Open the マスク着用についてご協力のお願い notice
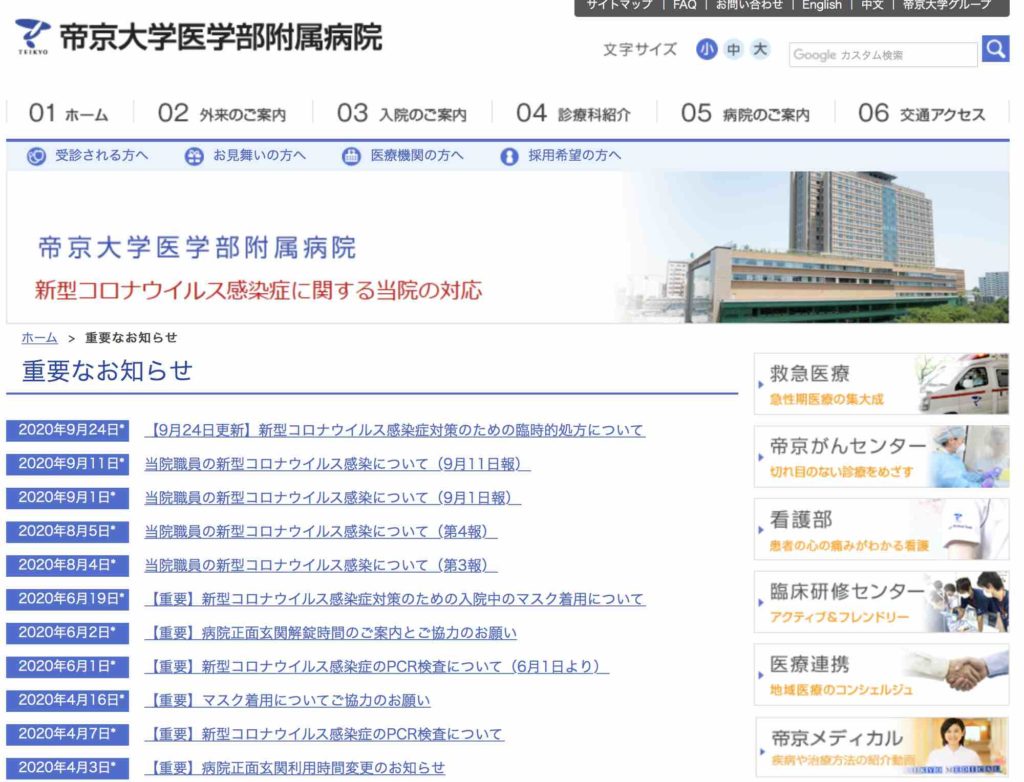1024x782 pixels. pos(288,700)
